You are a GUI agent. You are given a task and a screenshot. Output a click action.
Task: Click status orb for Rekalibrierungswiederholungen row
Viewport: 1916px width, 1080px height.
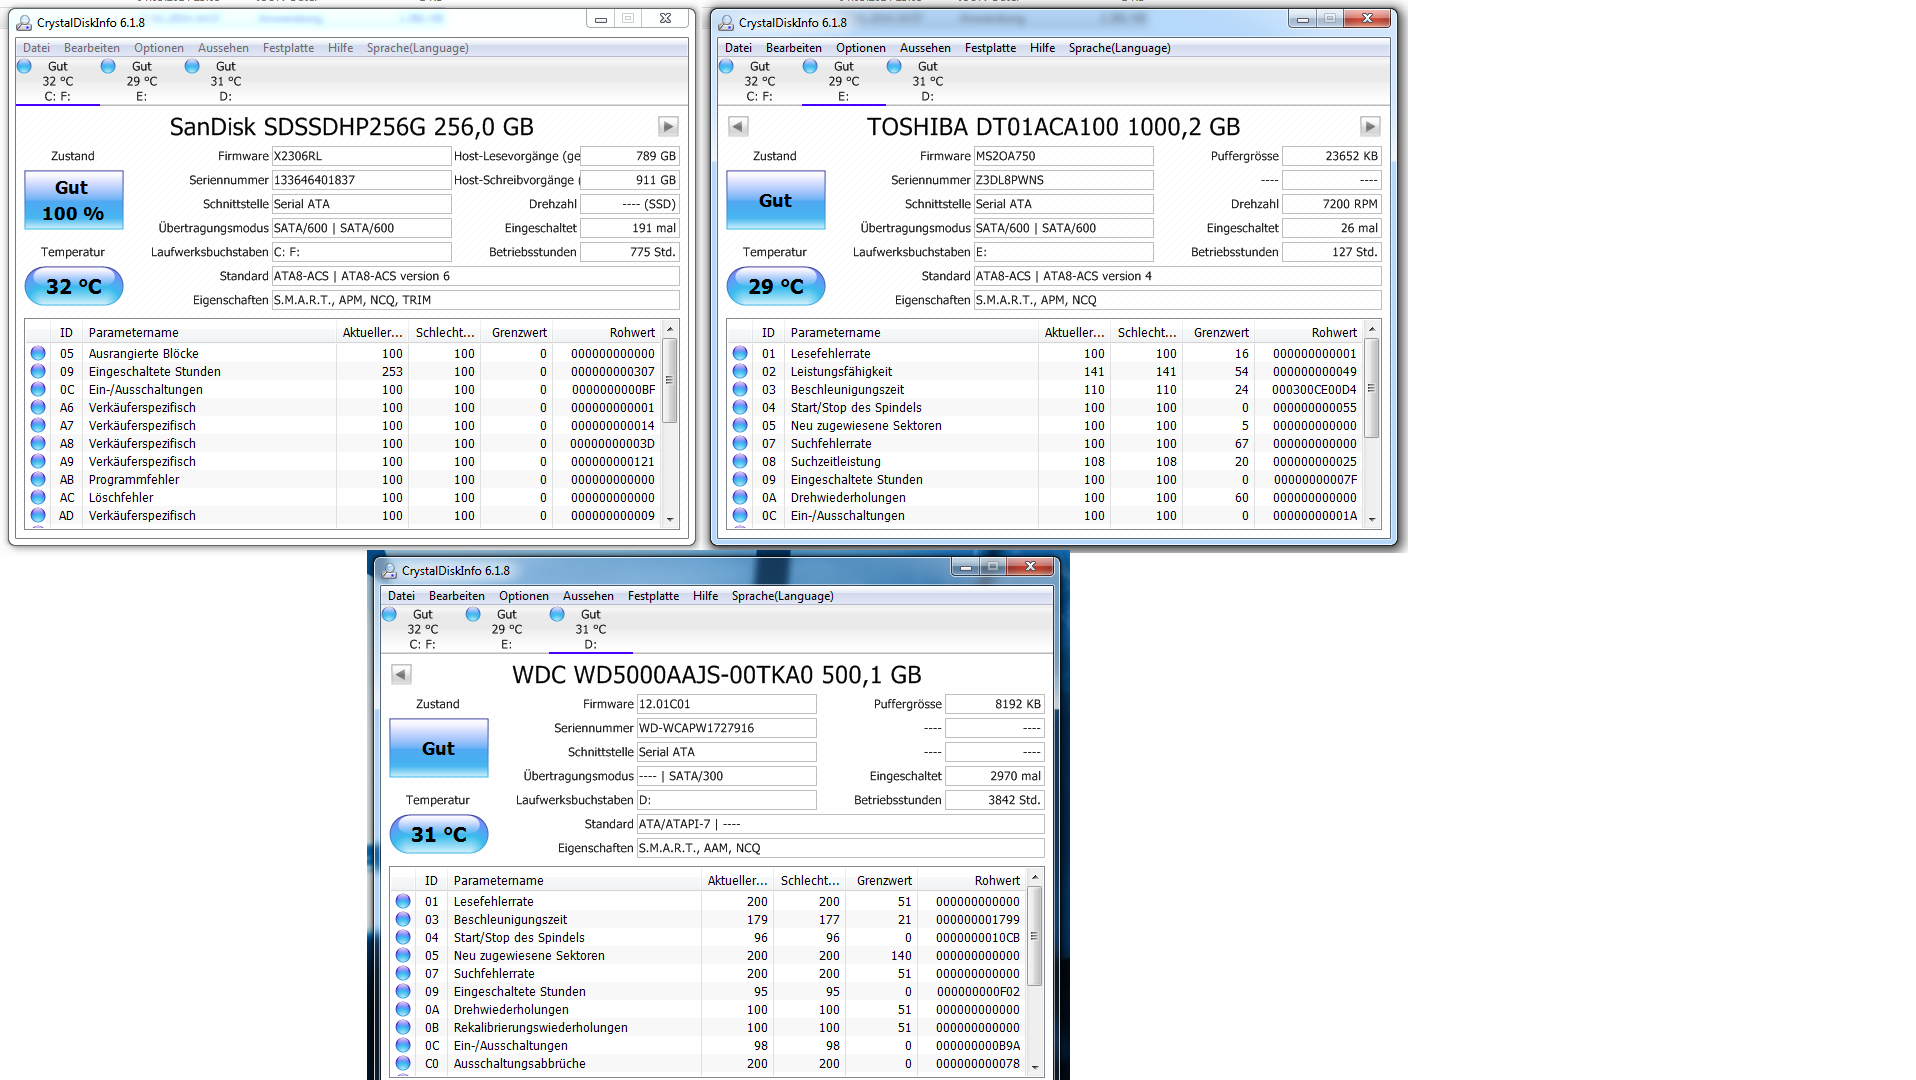click(403, 1027)
